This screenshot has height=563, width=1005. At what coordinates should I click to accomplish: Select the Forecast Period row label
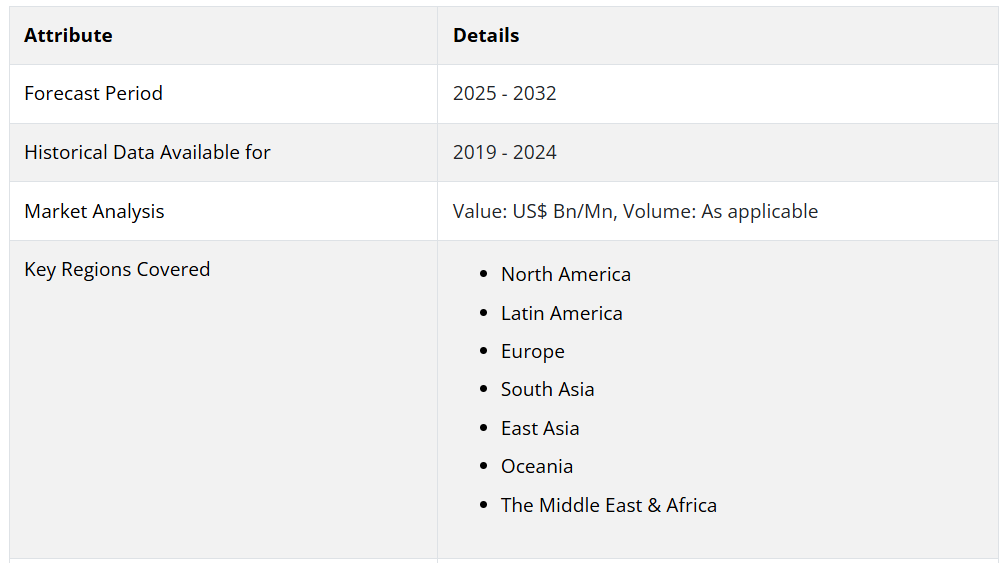[93, 94]
